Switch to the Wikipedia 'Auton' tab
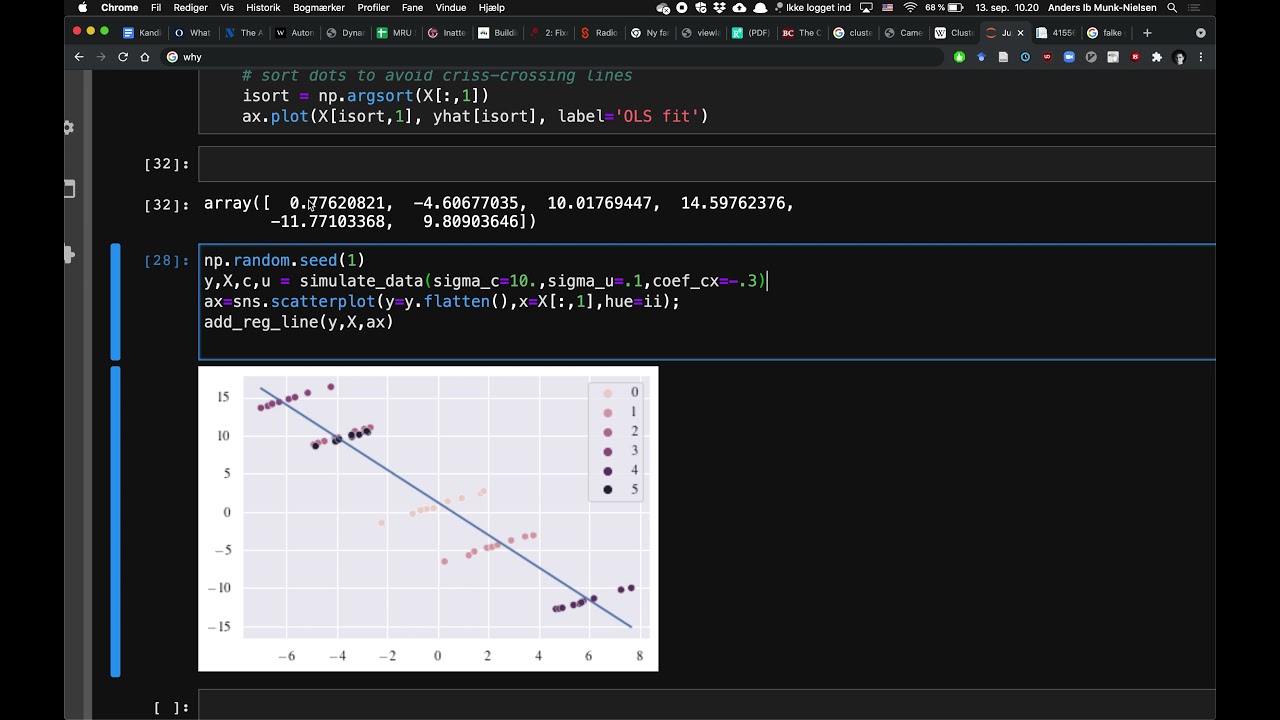1280x720 pixels. (294, 33)
